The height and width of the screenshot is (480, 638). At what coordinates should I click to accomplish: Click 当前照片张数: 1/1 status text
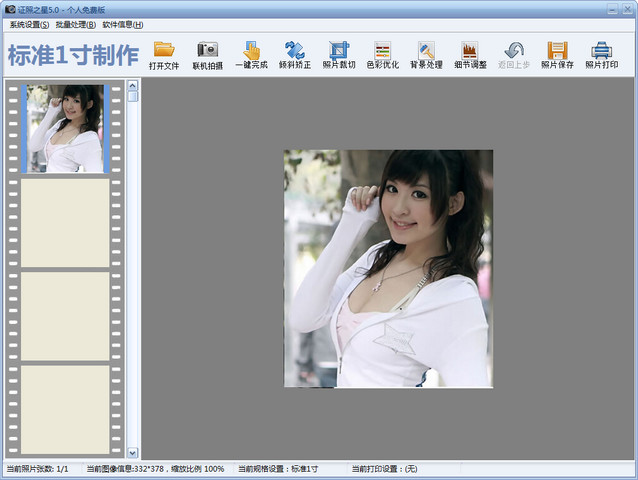point(37,469)
